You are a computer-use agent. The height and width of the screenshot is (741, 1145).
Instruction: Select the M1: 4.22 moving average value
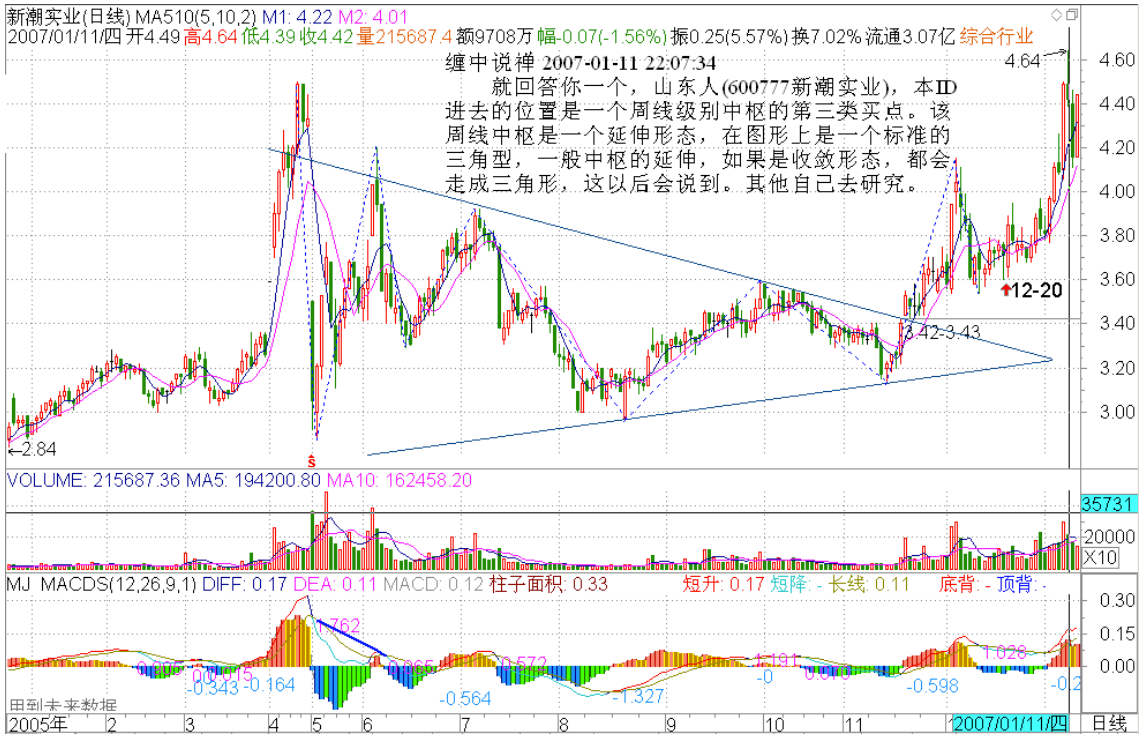click(x=299, y=16)
